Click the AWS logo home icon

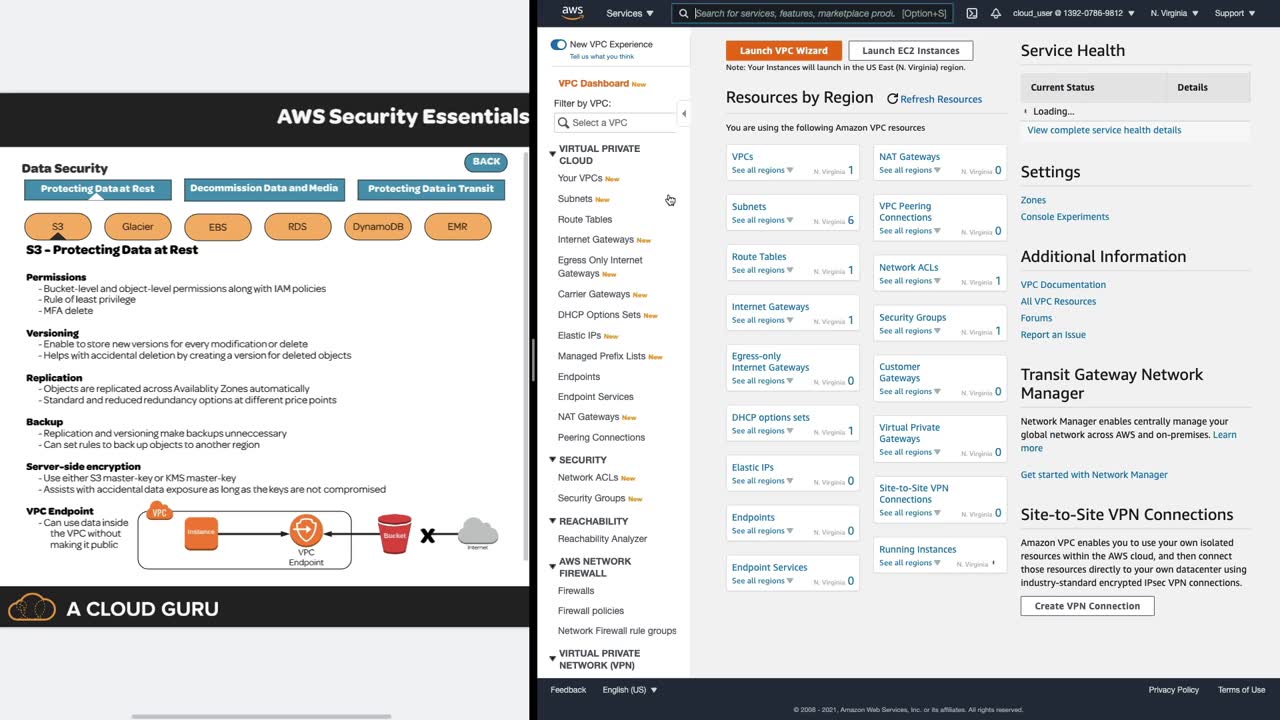(572, 13)
